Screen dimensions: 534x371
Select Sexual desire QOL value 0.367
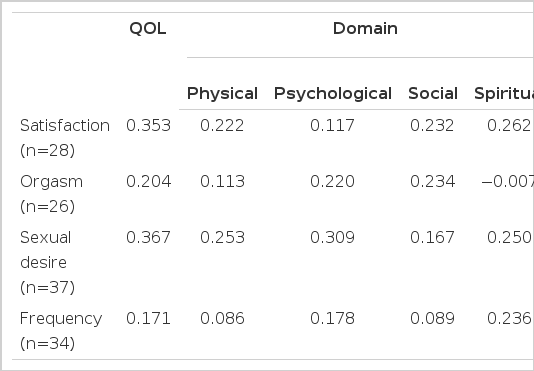coord(148,237)
